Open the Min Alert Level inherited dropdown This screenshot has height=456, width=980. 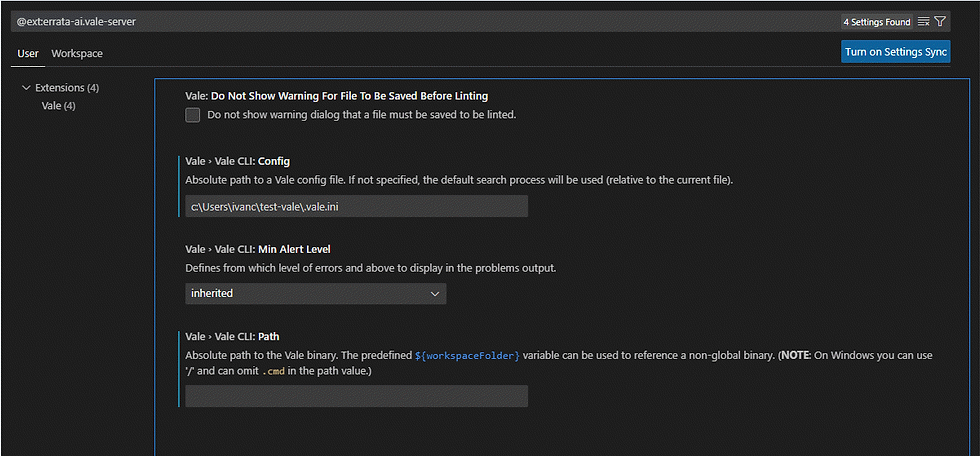click(x=316, y=294)
